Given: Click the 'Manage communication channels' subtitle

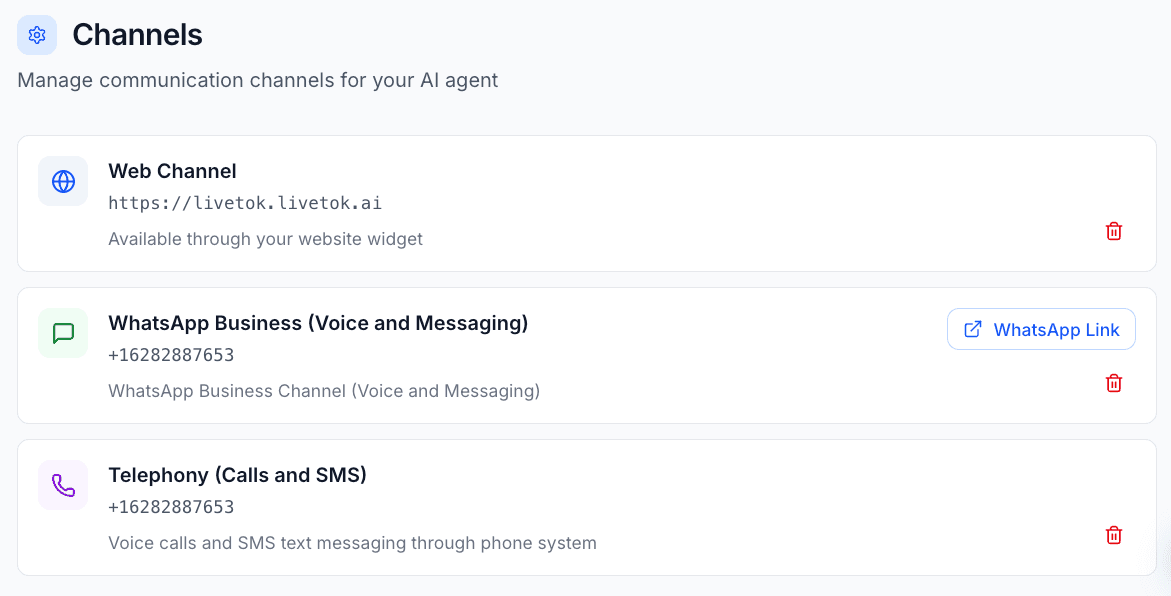Looking at the screenshot, I should pos(257,80).
